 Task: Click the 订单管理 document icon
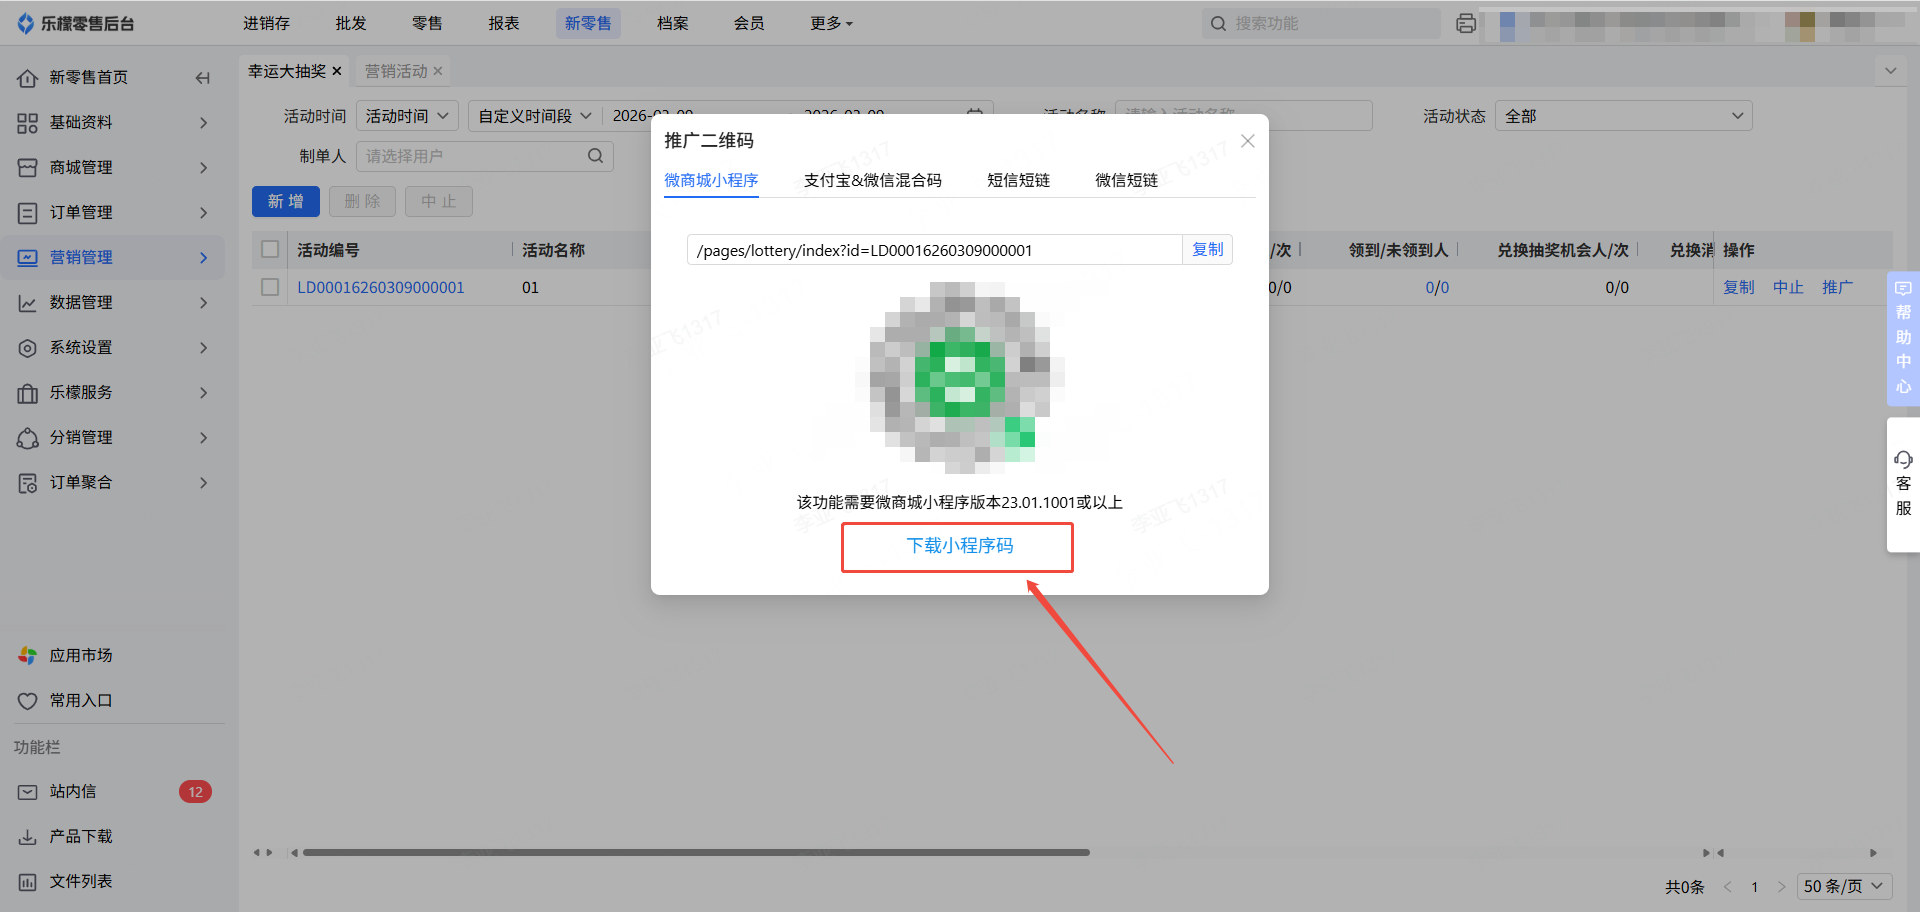[28, 213]
